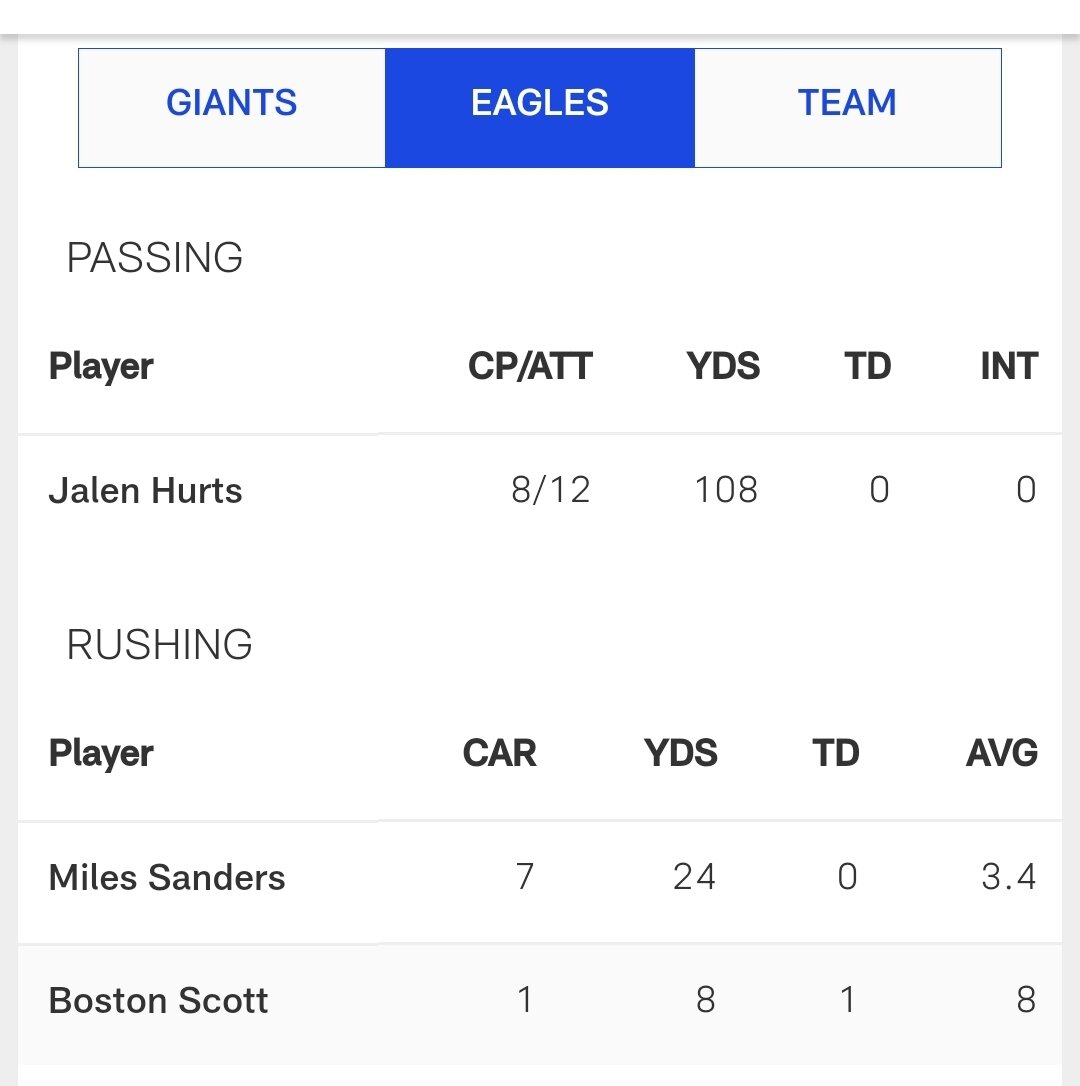Click the AVG column header

[x=1002, y=753]
